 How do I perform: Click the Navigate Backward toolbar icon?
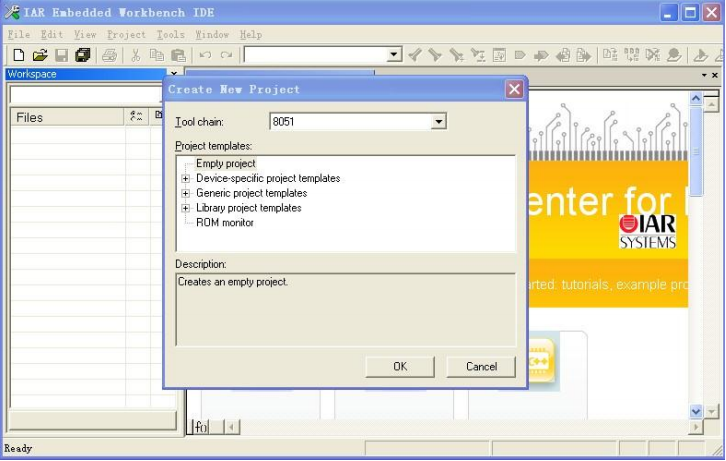click(x=563, y=55)
